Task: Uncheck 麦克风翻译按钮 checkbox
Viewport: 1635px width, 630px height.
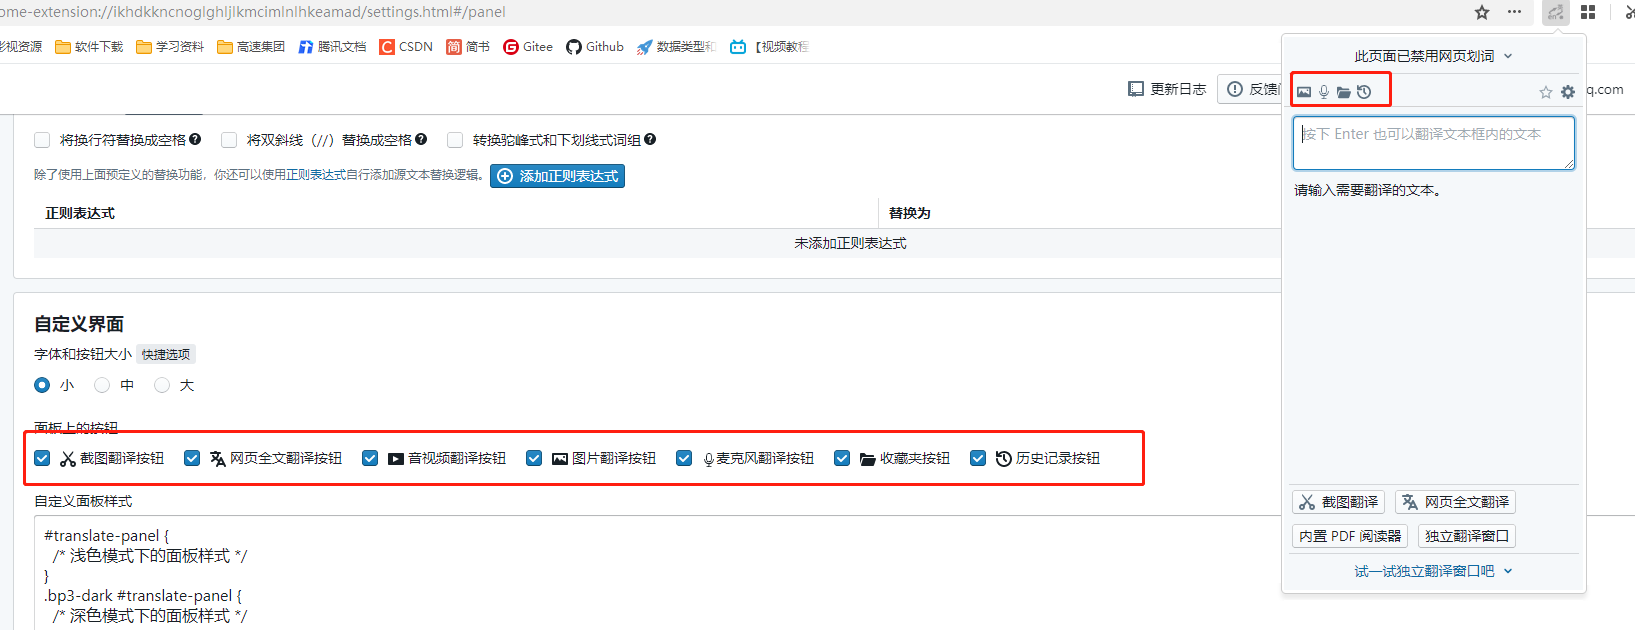Action: 684,458
